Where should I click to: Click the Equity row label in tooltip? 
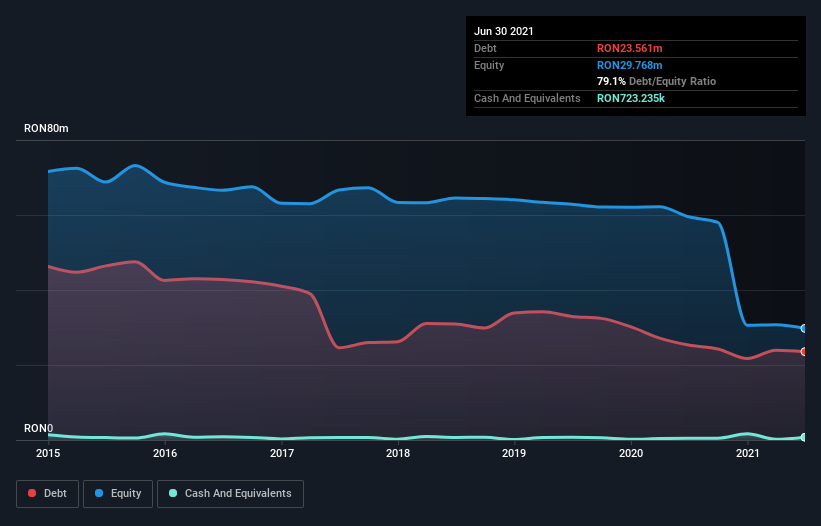tap(489, 65)
